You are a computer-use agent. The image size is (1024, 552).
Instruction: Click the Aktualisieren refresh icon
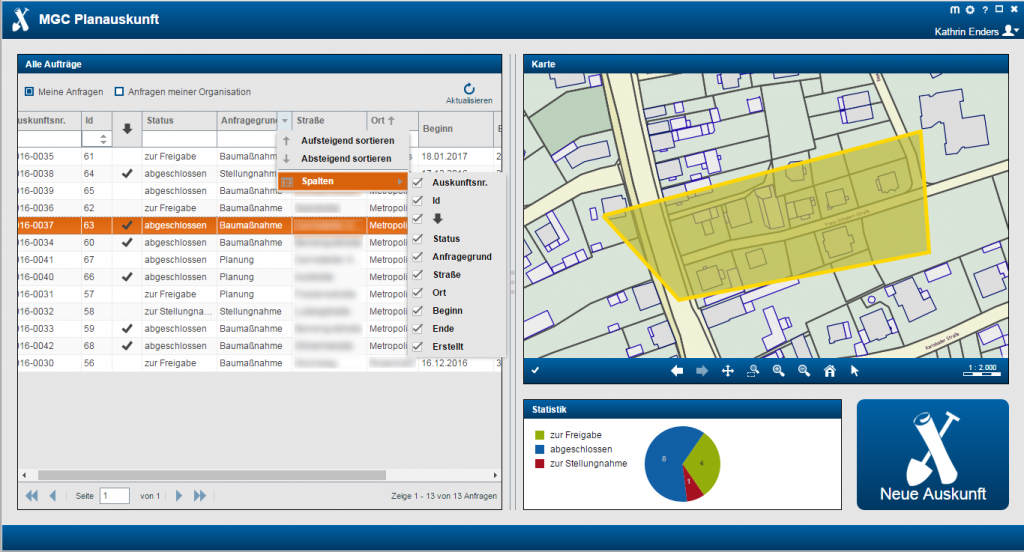469,90
